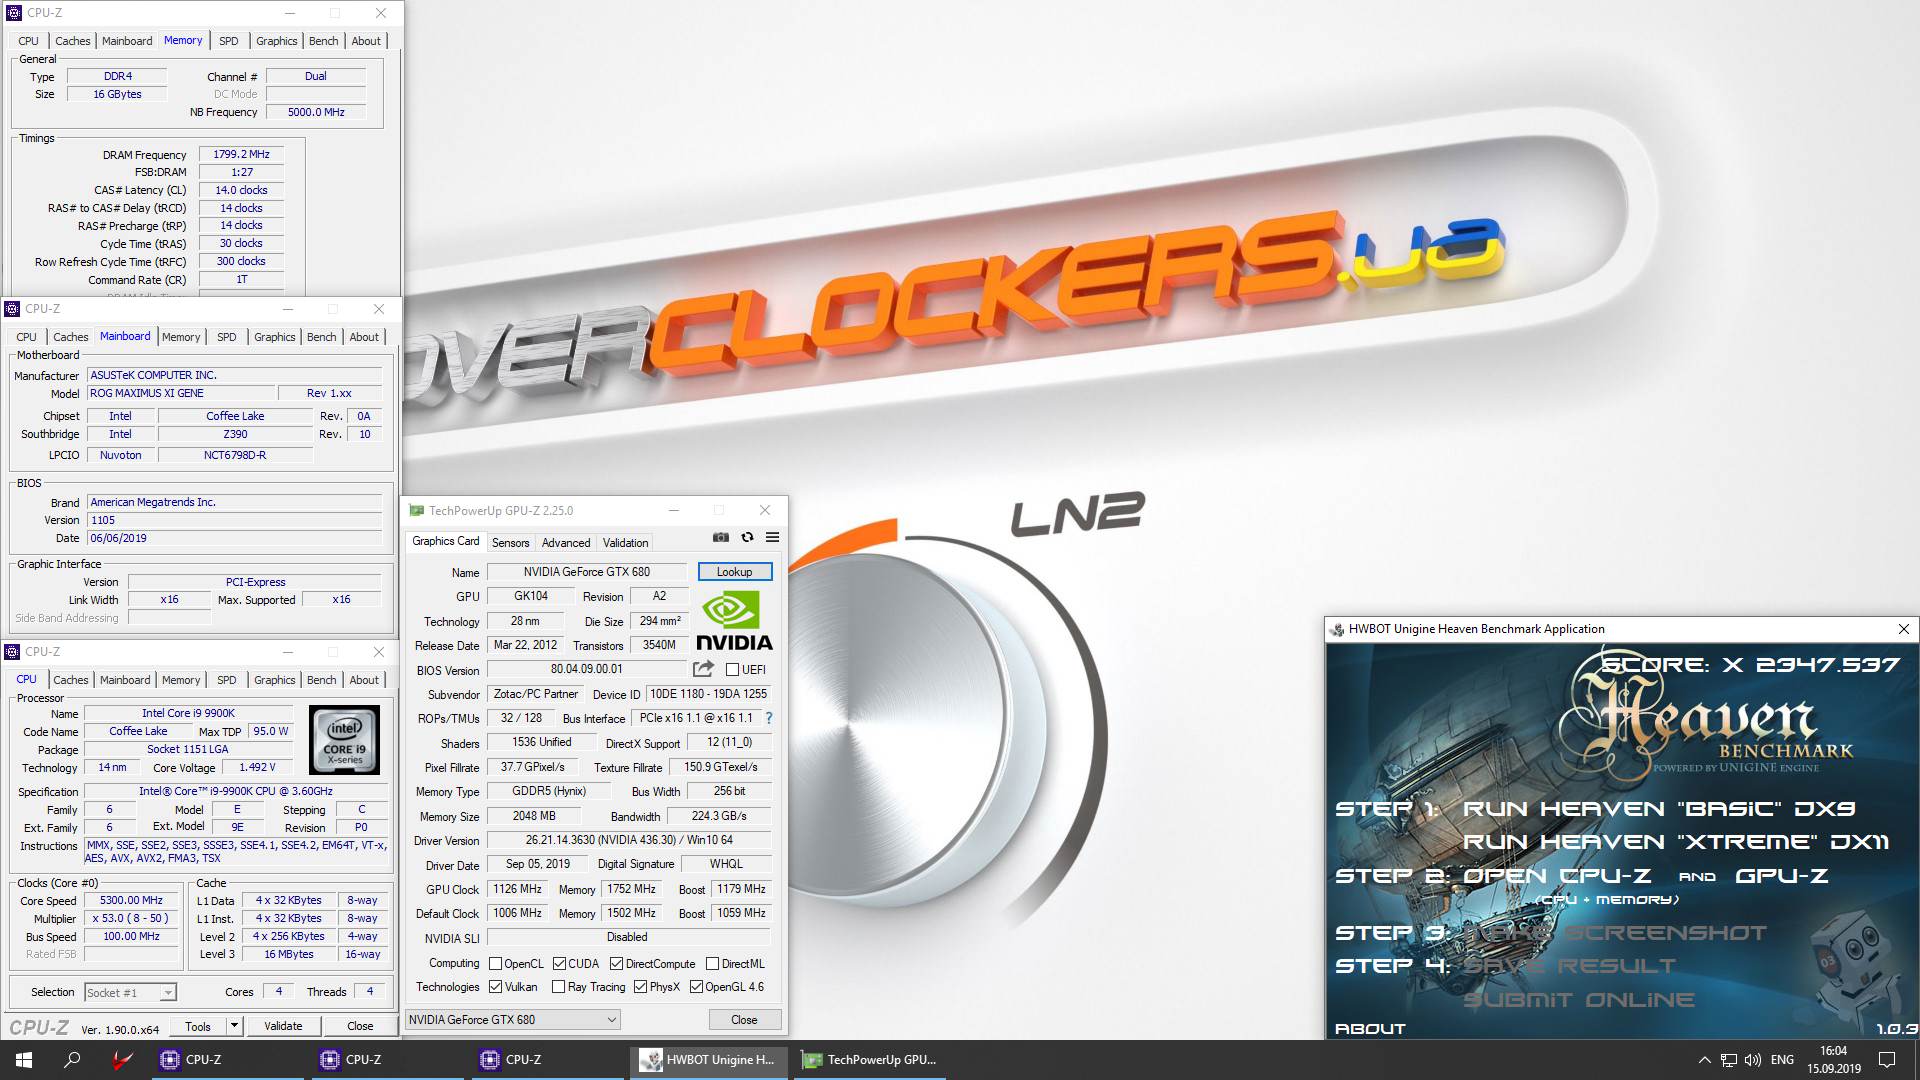The width and height of the screenshot is (1920, 1080).
Task: Select the 1799.2 MHz DRAM Frequency value
Action: [241, 155]
